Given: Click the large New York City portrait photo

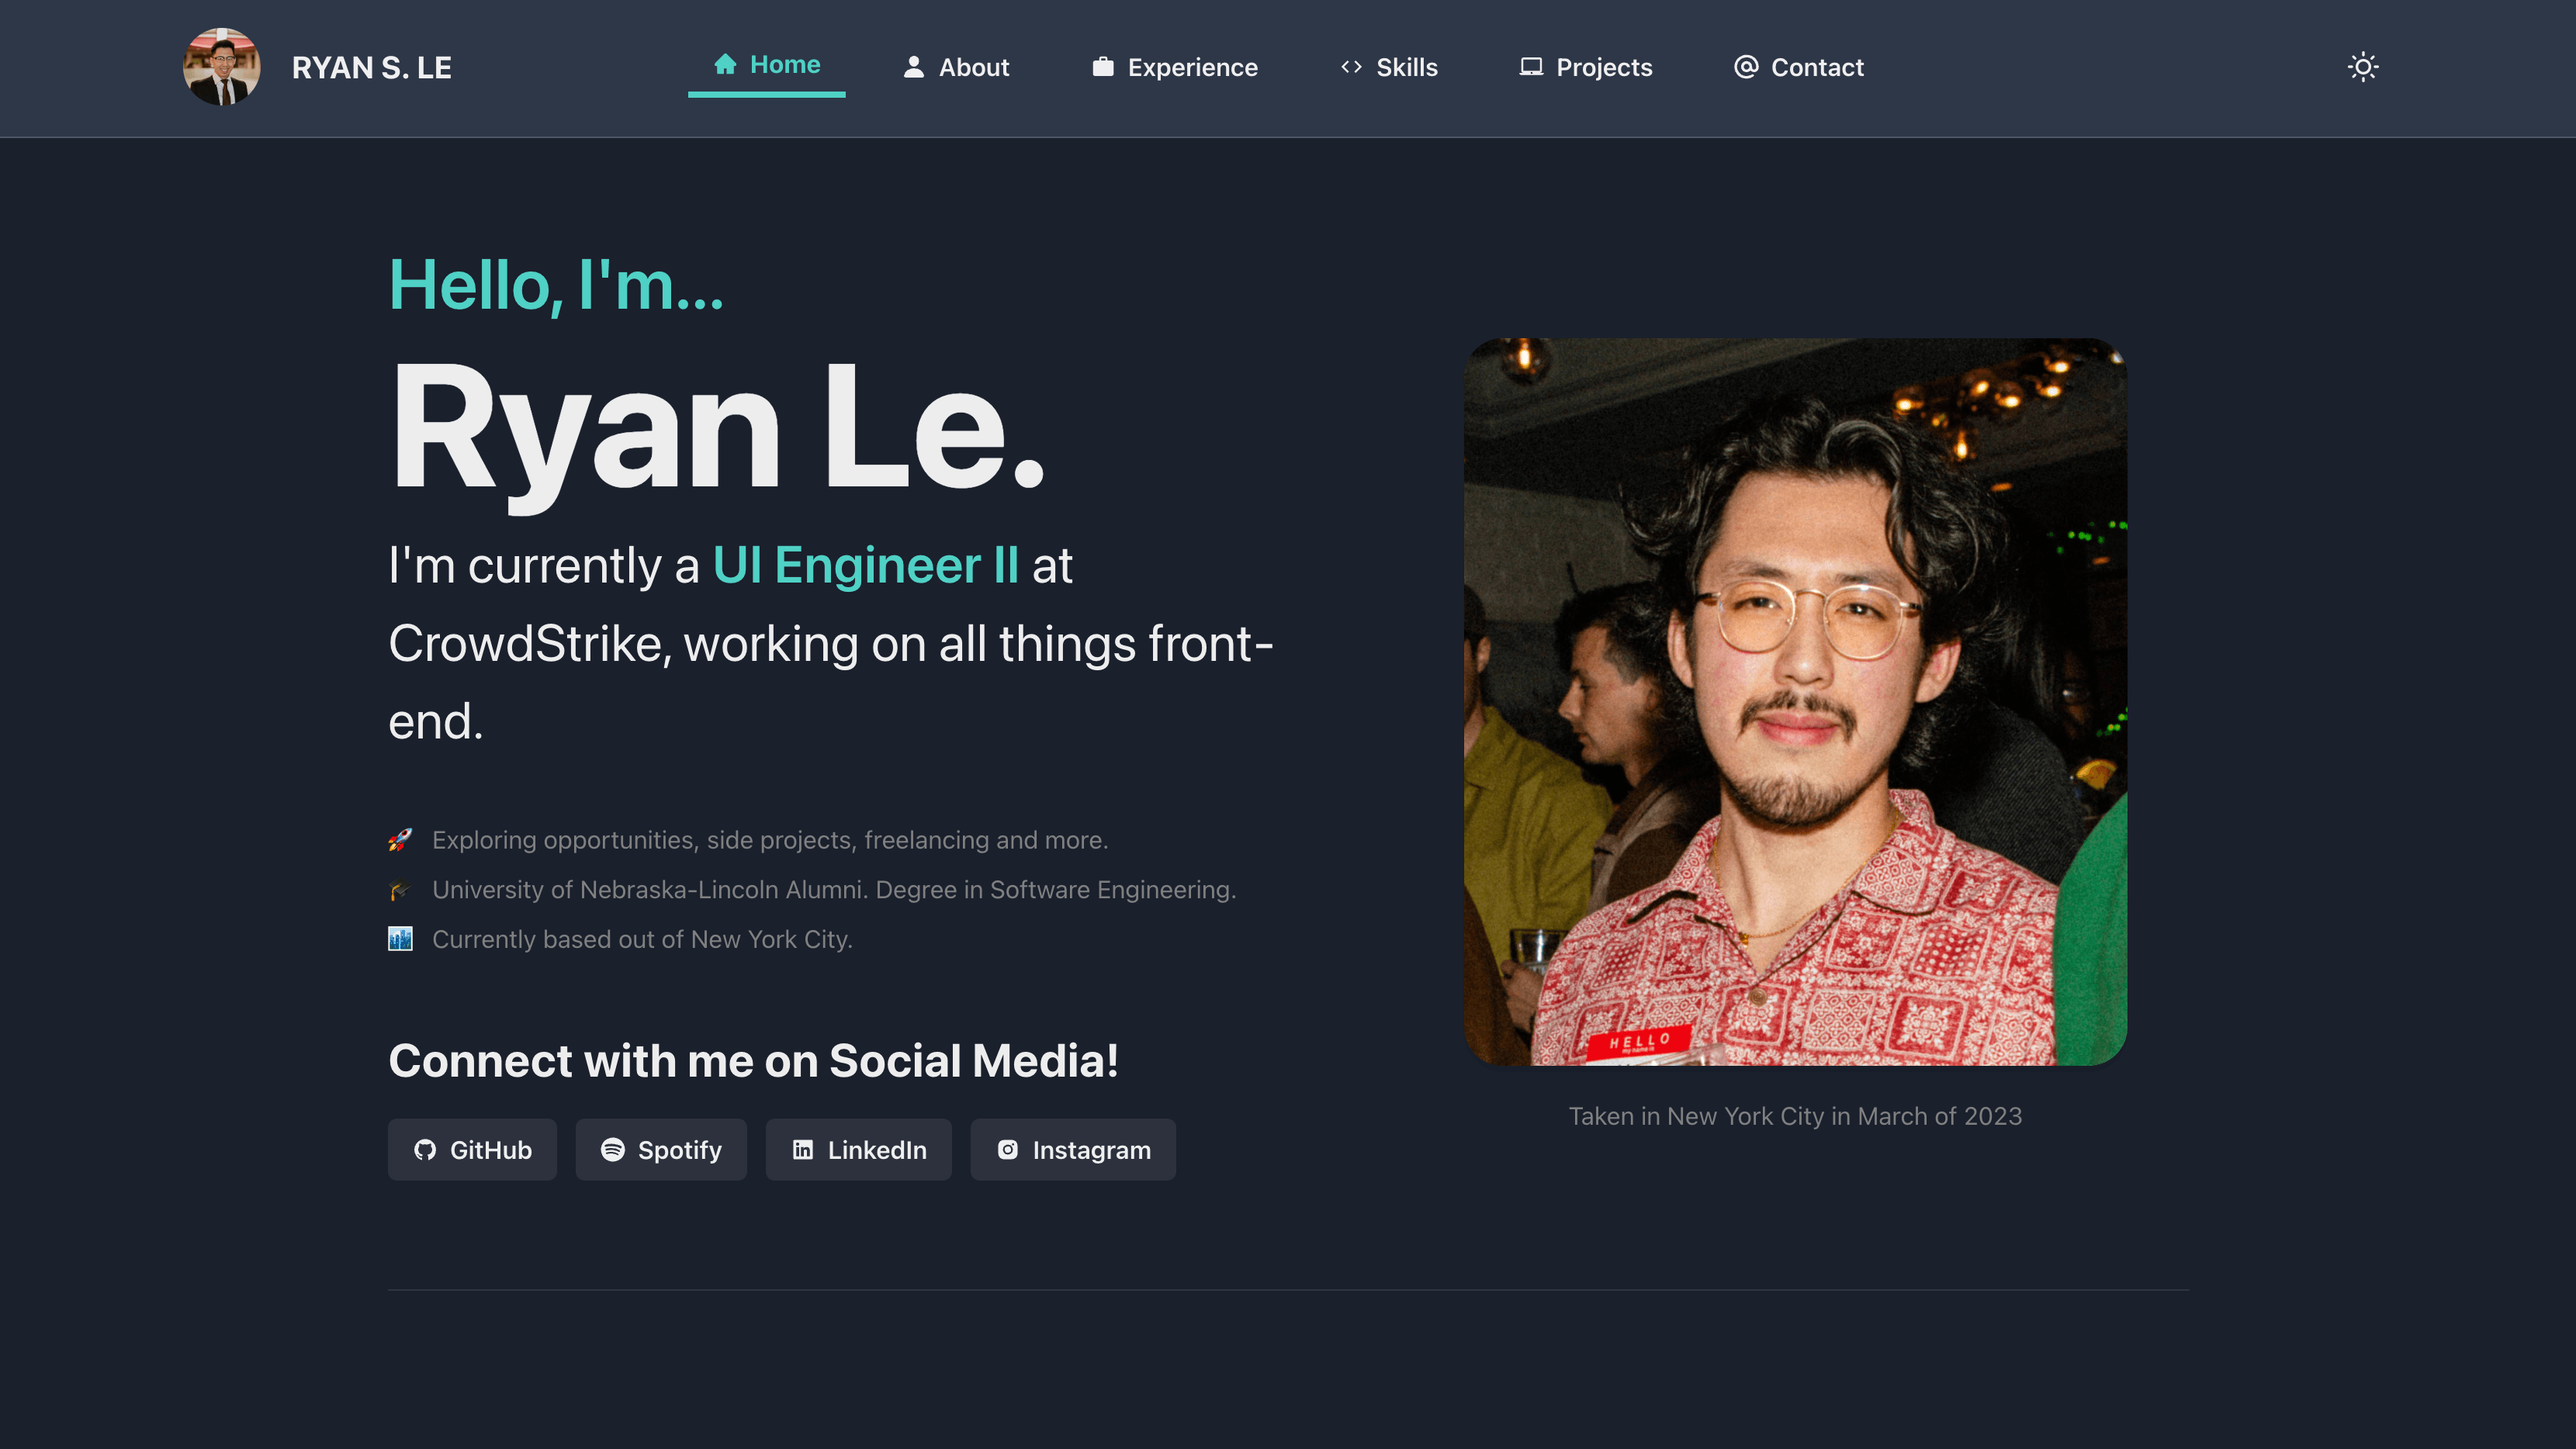Looking at the screenshot, I should tap(1795, 702).
